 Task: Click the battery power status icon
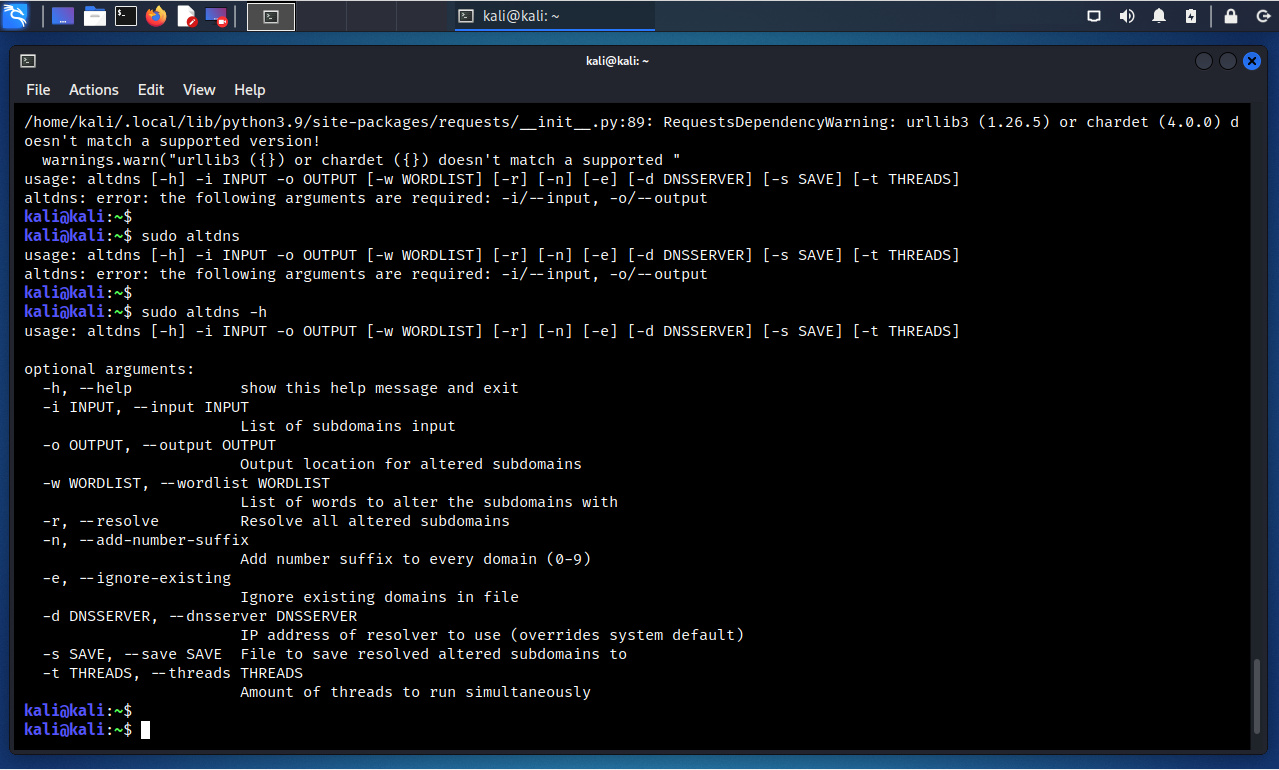[1190, 16]
